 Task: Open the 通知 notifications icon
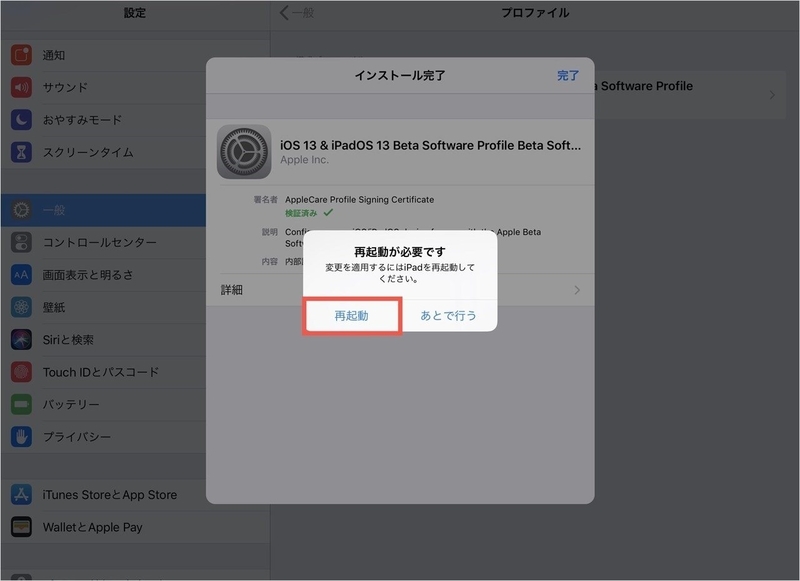point(21,55)
